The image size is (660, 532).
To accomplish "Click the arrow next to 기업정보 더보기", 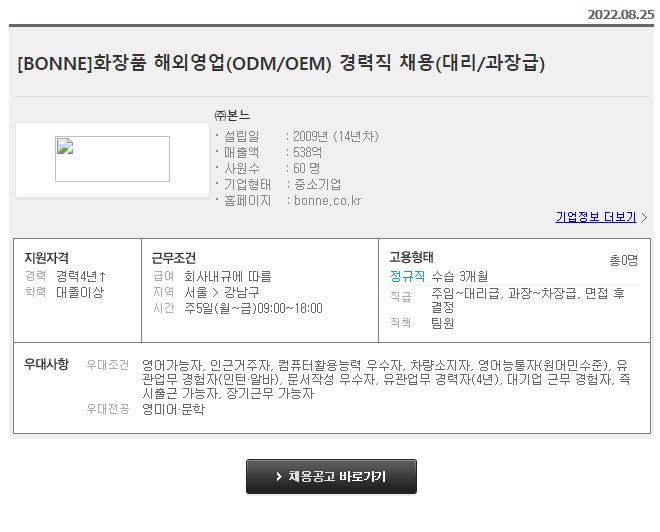I will click(x=644, y=217).
